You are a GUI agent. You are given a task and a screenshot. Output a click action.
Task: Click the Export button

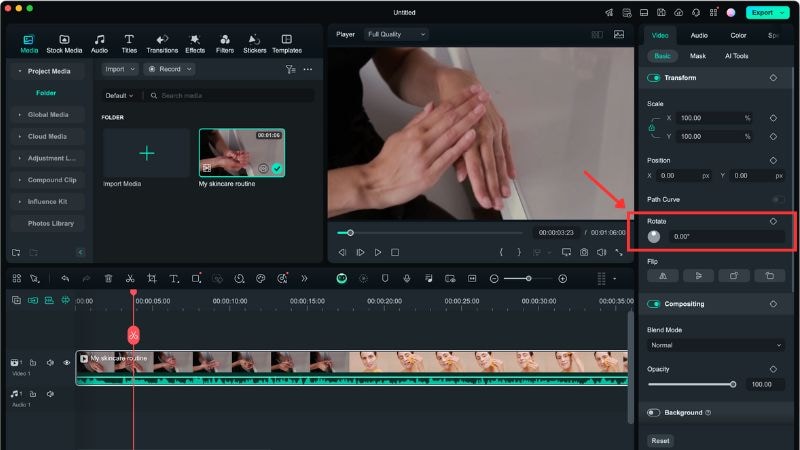767,12
